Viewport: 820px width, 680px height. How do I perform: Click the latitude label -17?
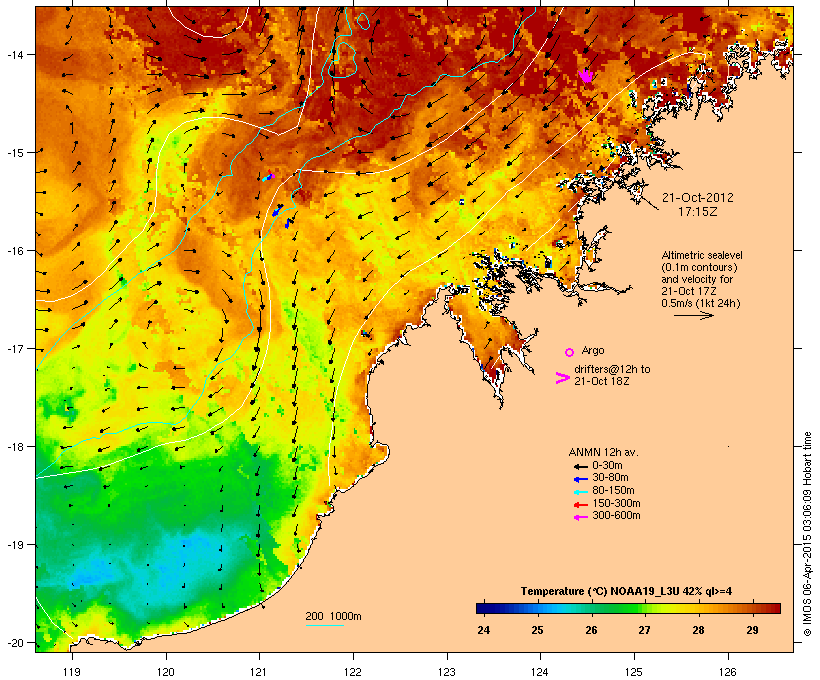click(x=15, y=348)
